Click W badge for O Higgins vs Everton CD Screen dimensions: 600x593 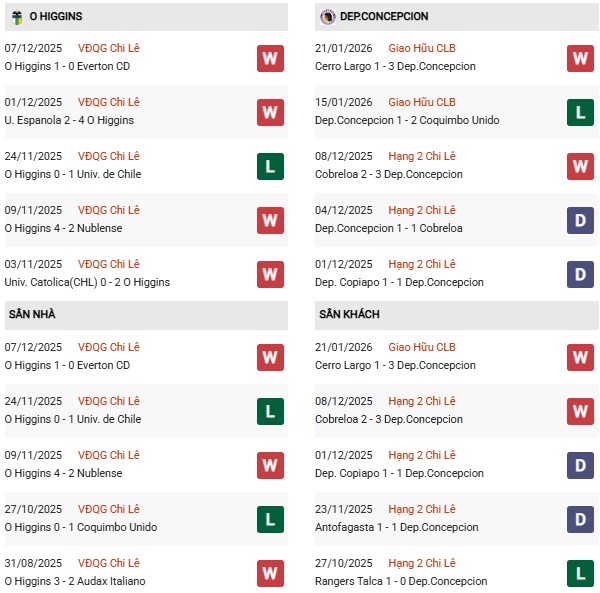point(270,58)
